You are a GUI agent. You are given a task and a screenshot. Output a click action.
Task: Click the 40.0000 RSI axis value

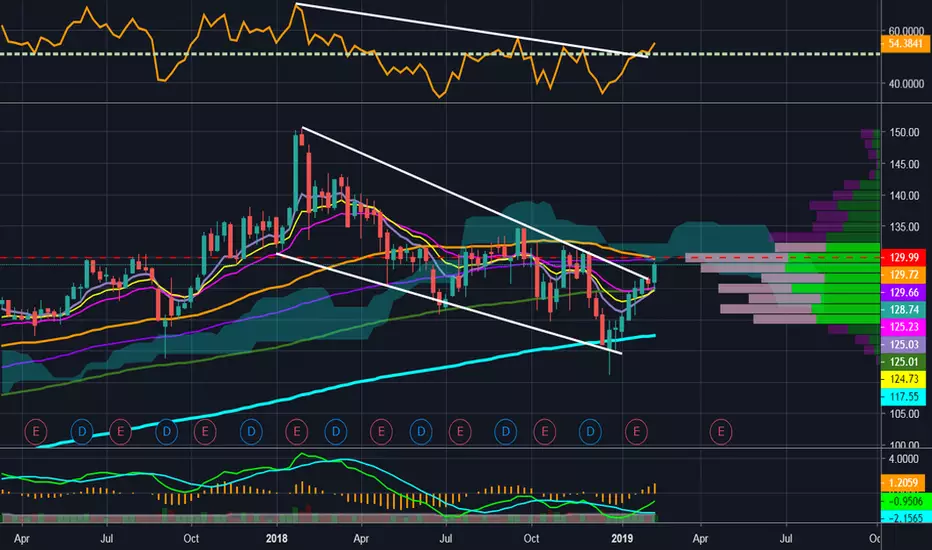point(906,84)
